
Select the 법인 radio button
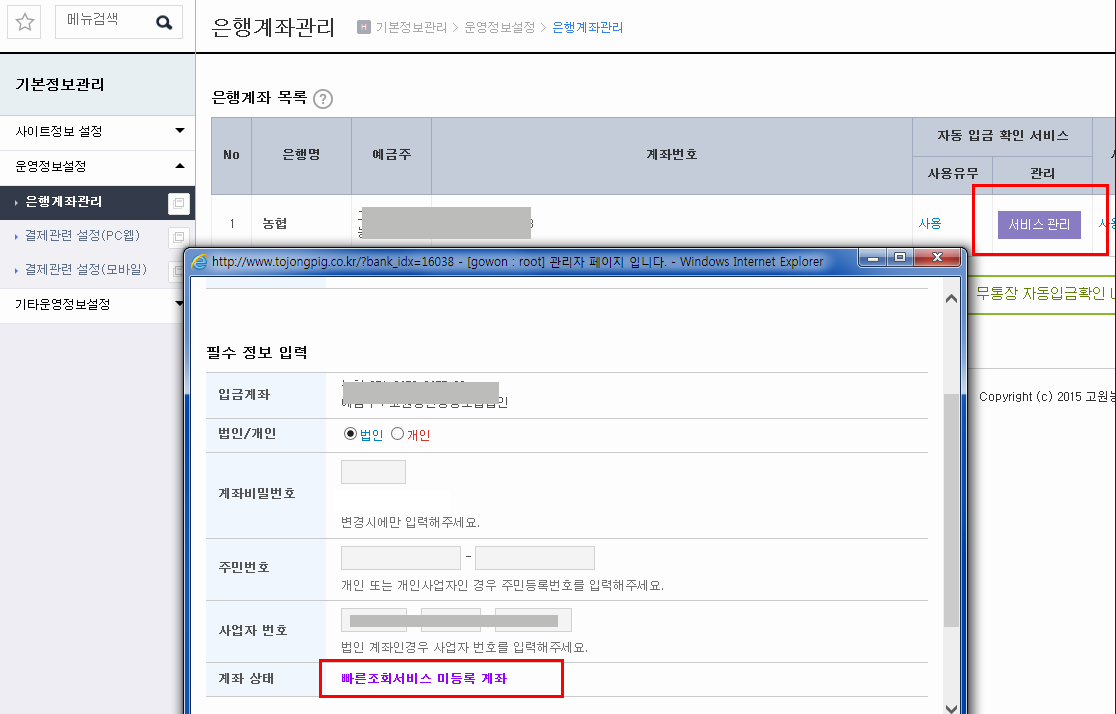point(350,434)
